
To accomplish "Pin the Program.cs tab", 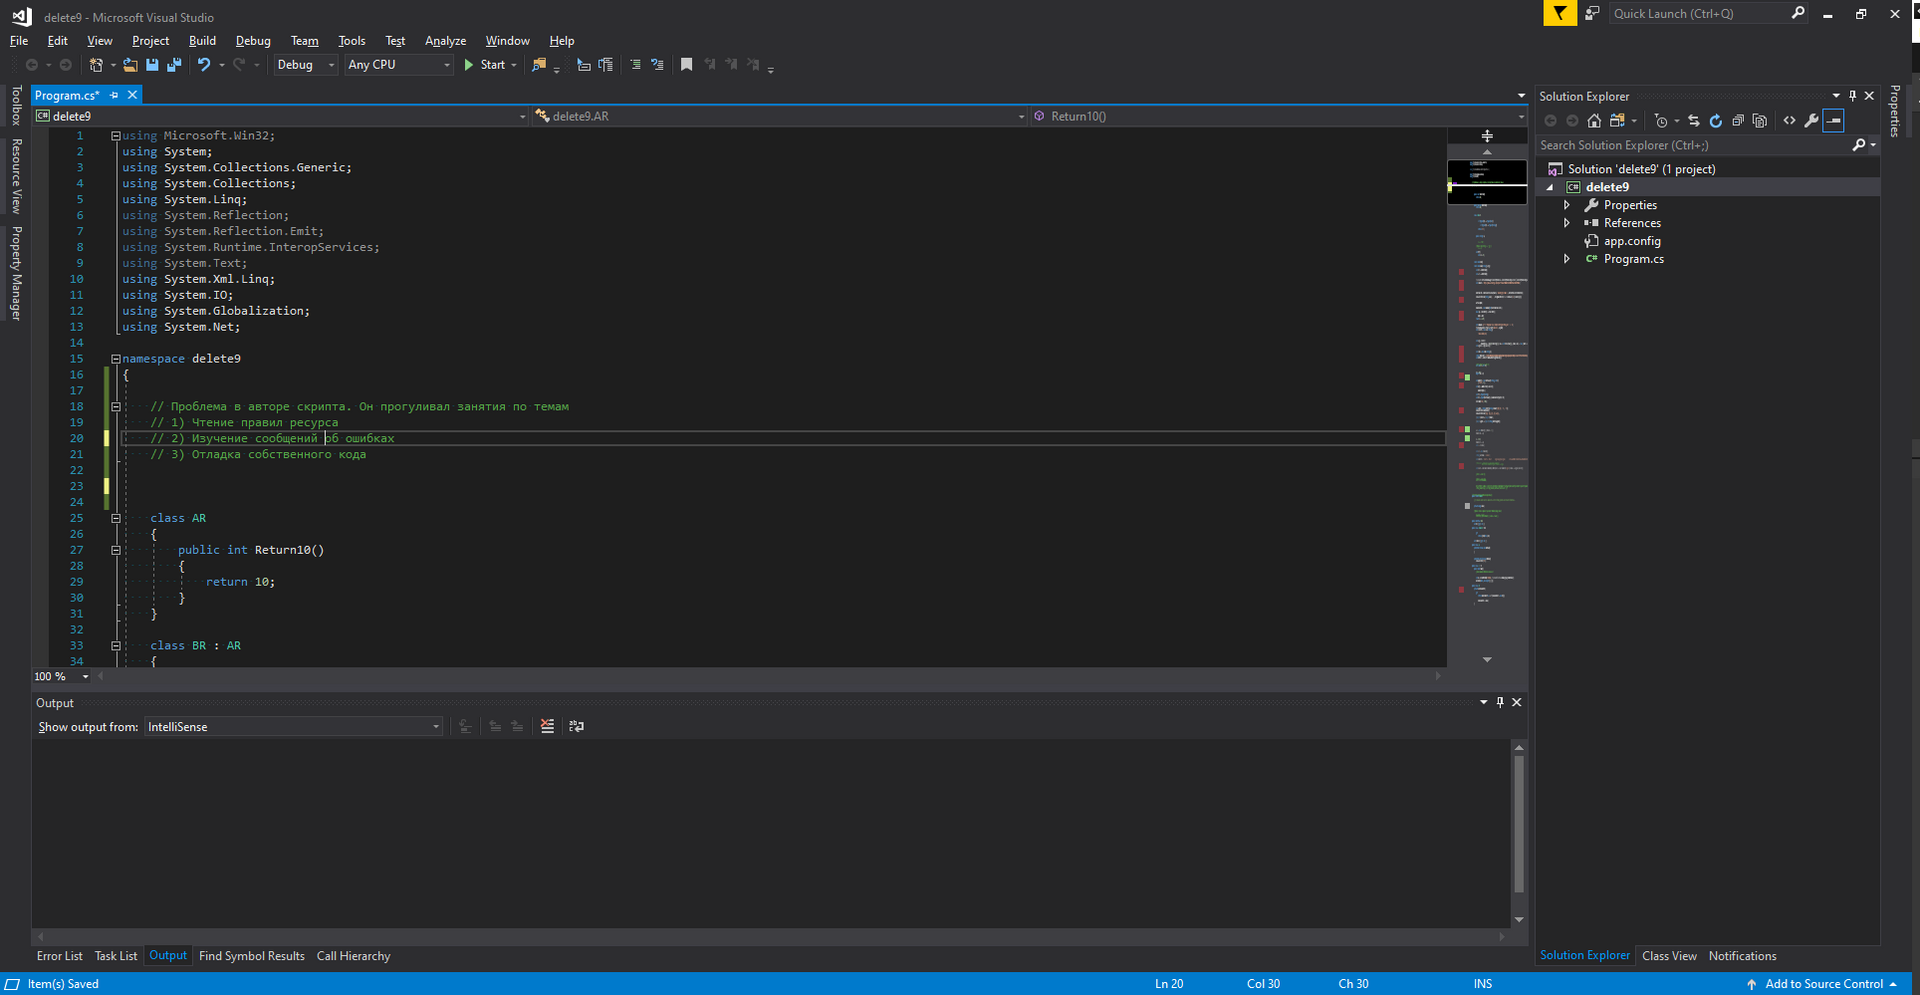I will point(114,95).
